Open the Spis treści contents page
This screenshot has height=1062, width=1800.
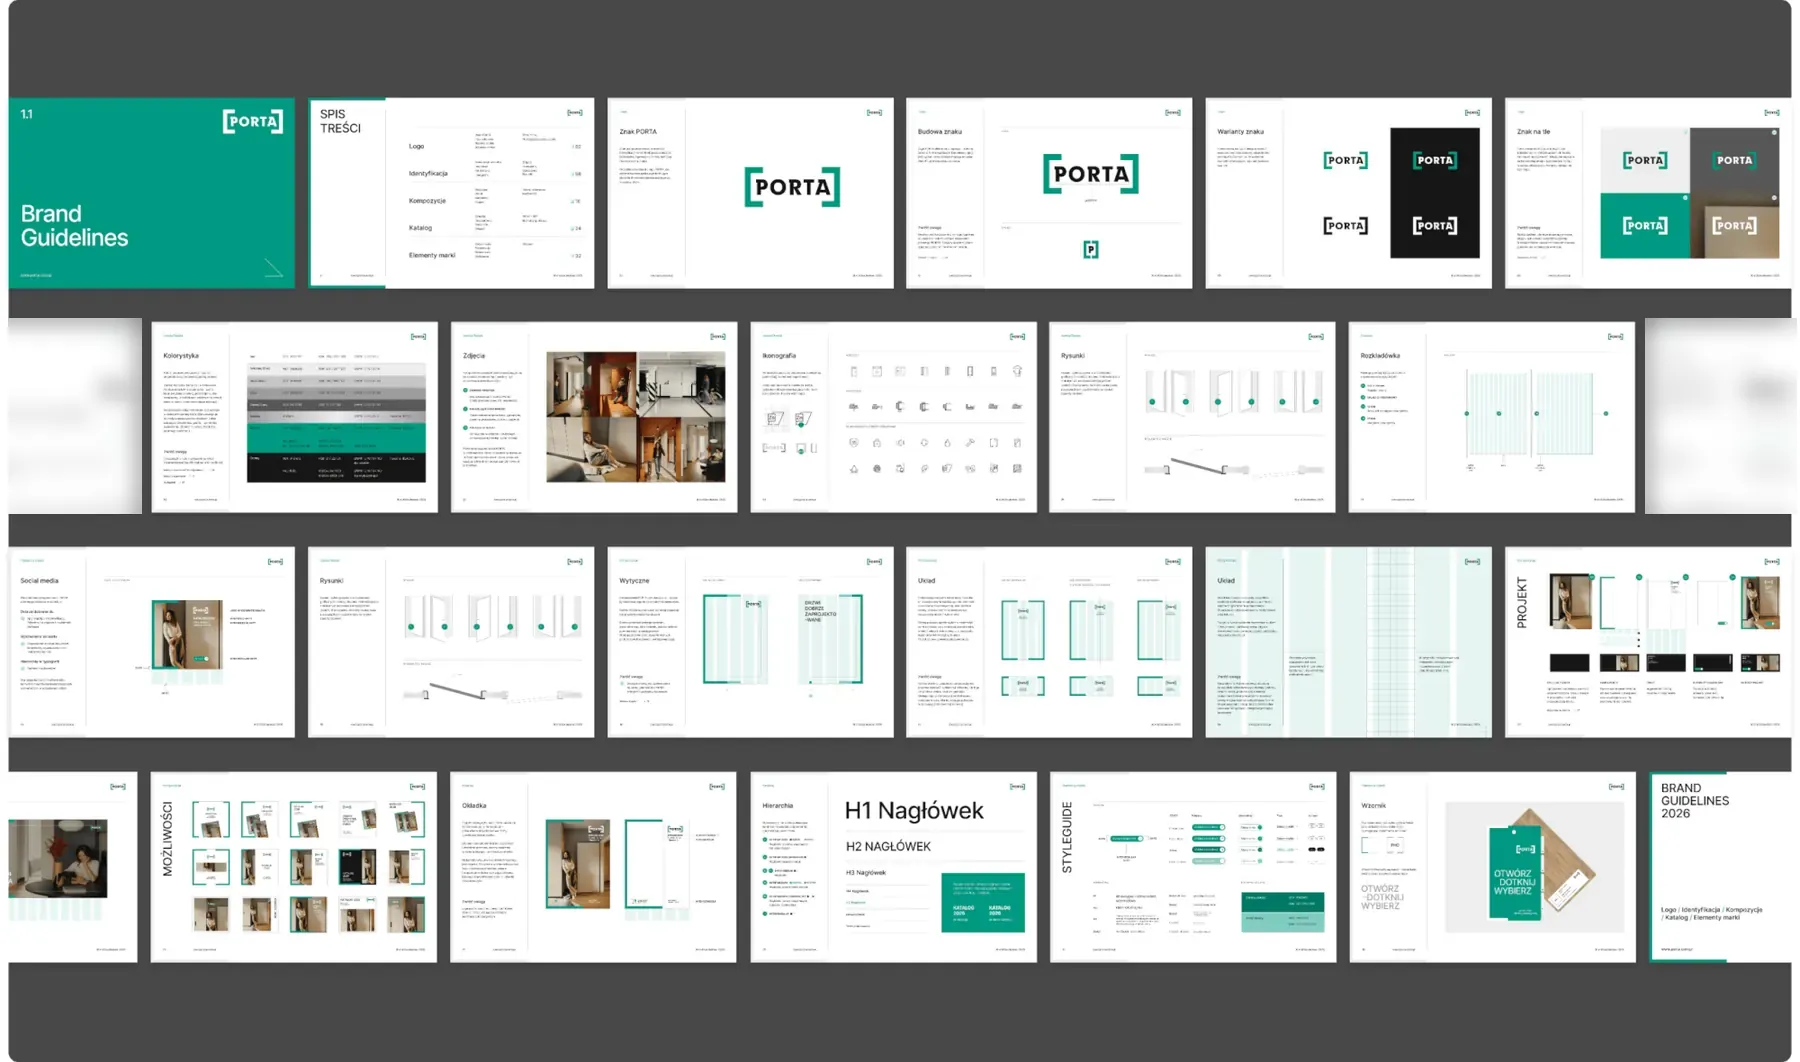[451, 193]
